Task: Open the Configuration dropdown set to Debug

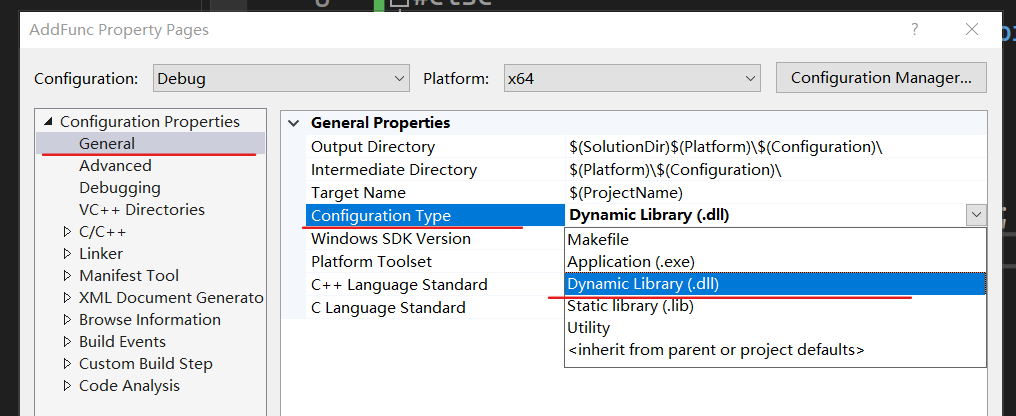Action: click(281, 78)
